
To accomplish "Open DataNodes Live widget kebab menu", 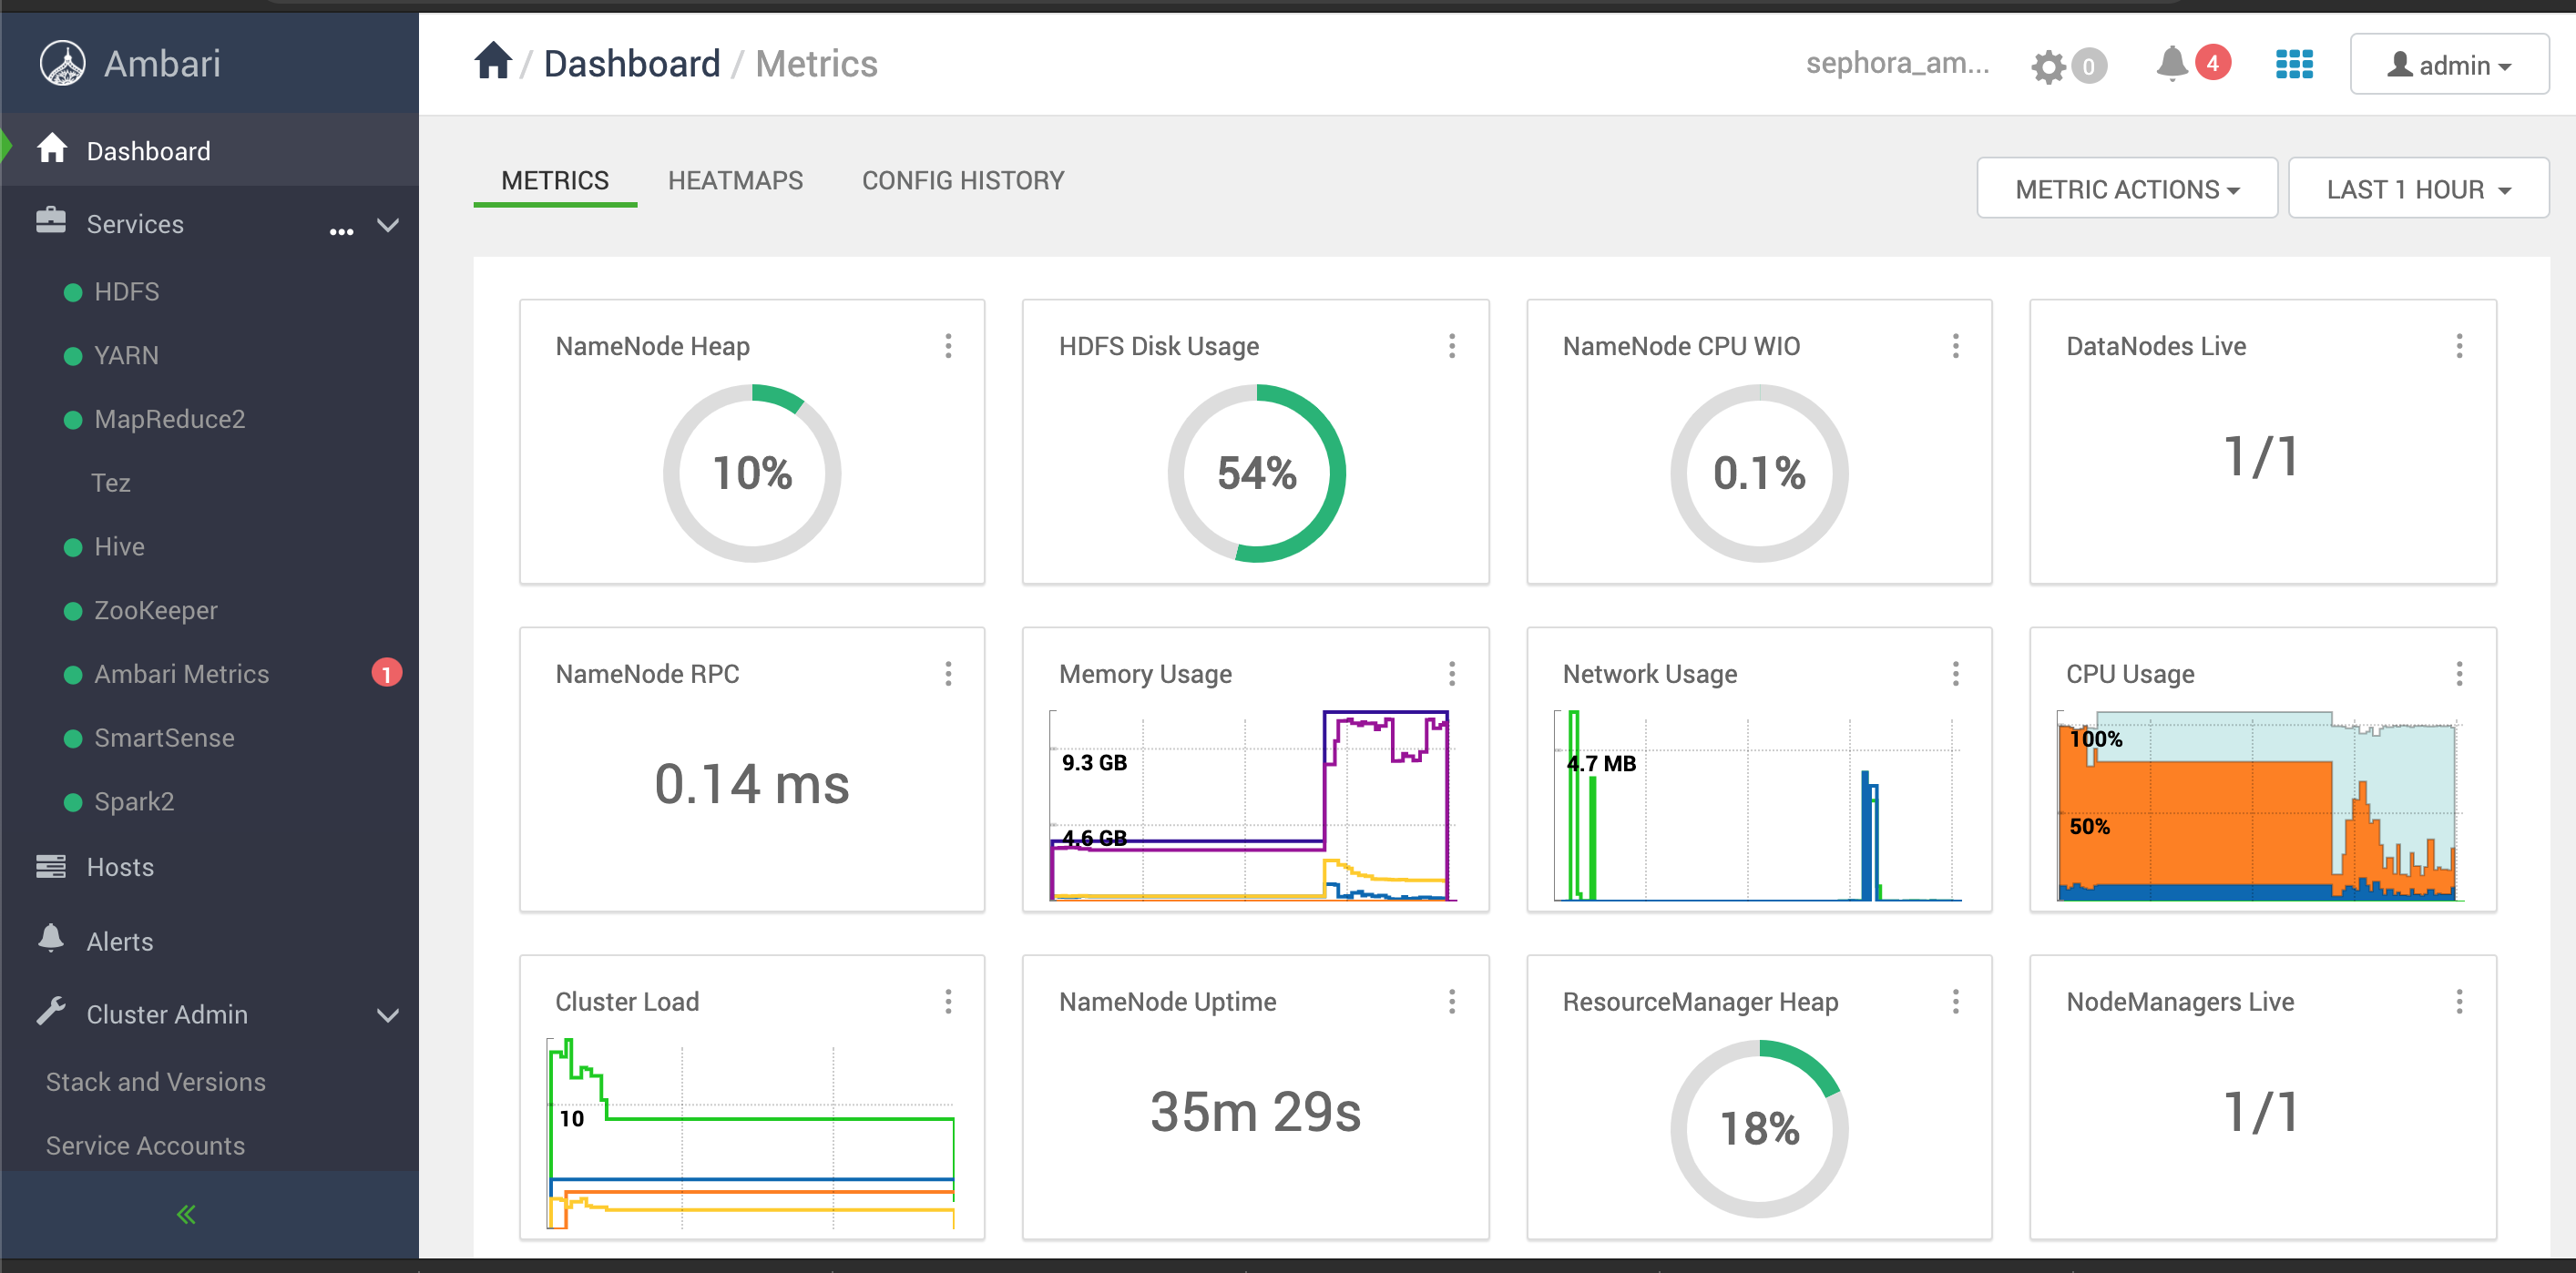I will [x=2459, y=346].
